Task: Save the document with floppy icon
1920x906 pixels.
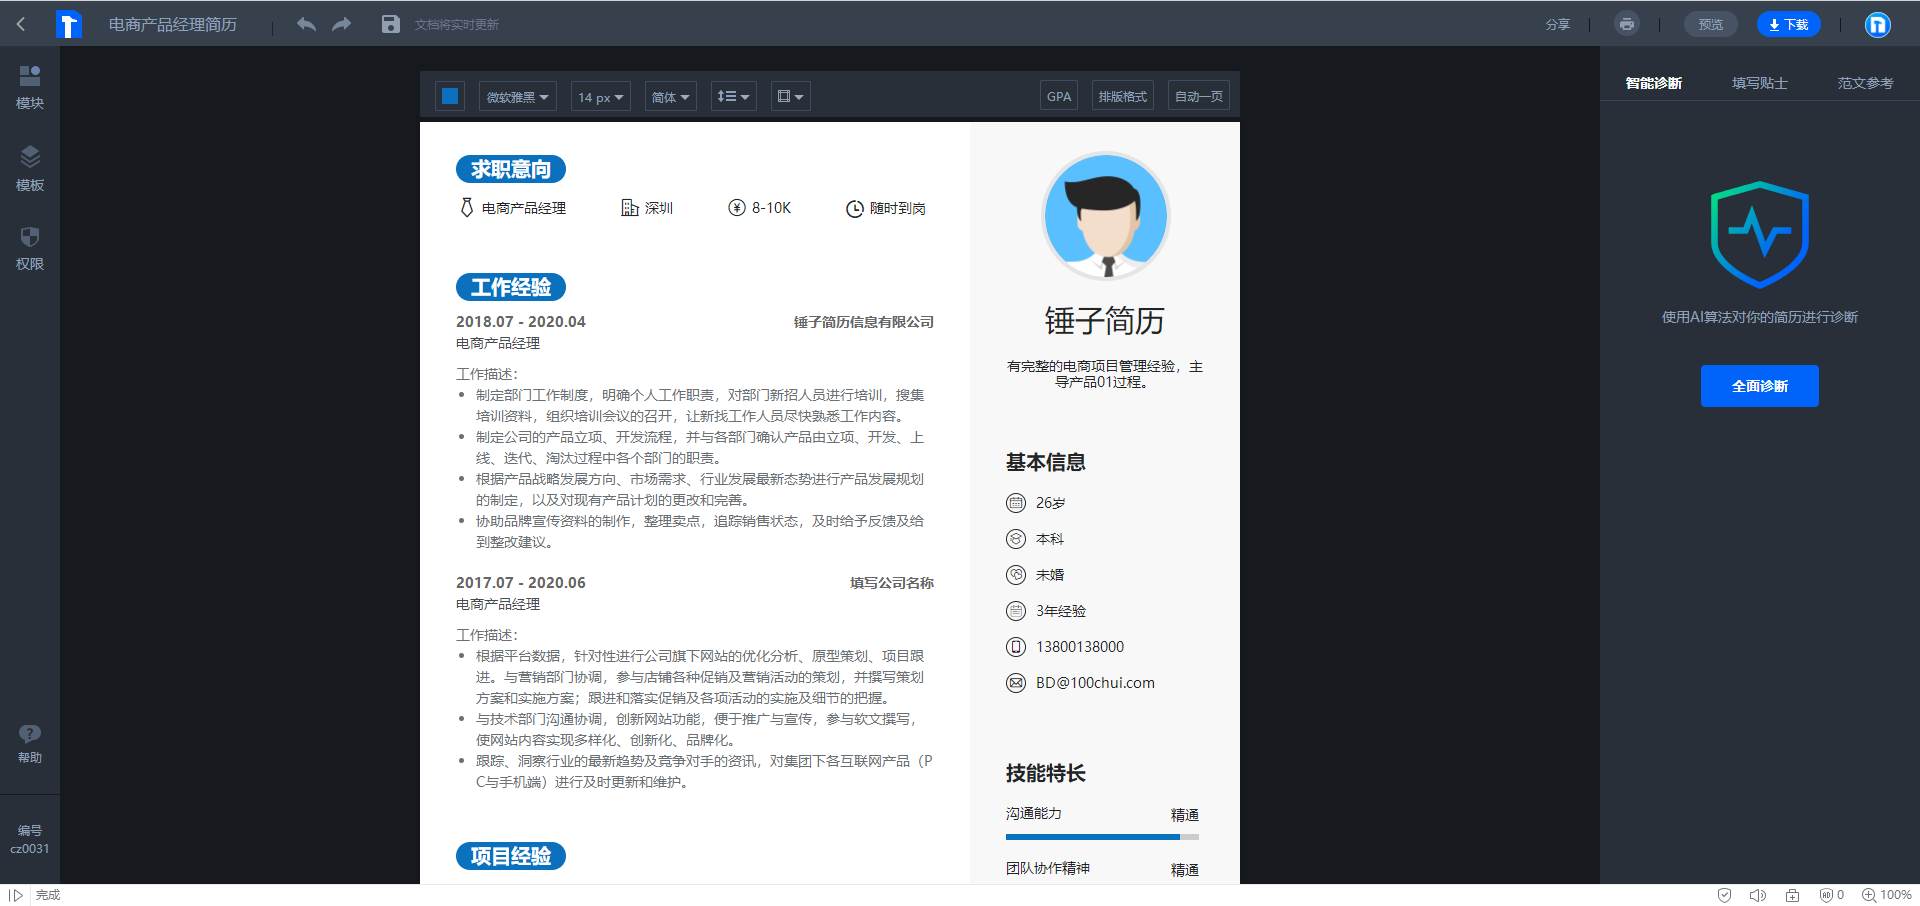Action: 391,24
